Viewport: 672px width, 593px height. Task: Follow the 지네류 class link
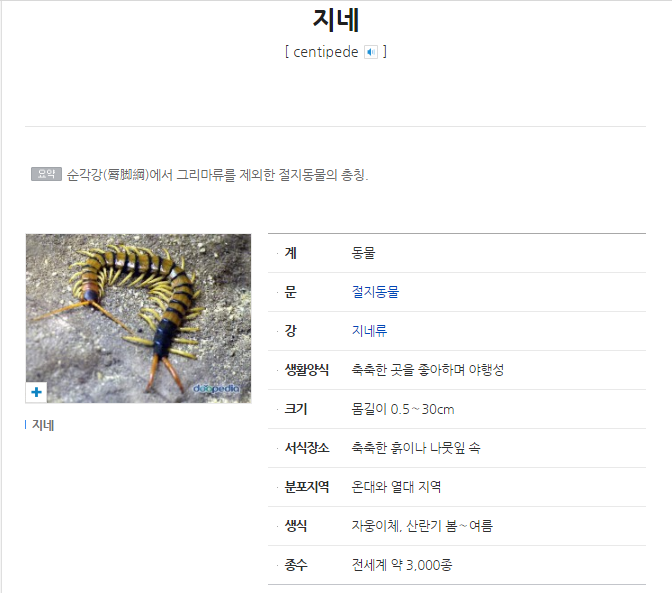[x=369, y=331]
